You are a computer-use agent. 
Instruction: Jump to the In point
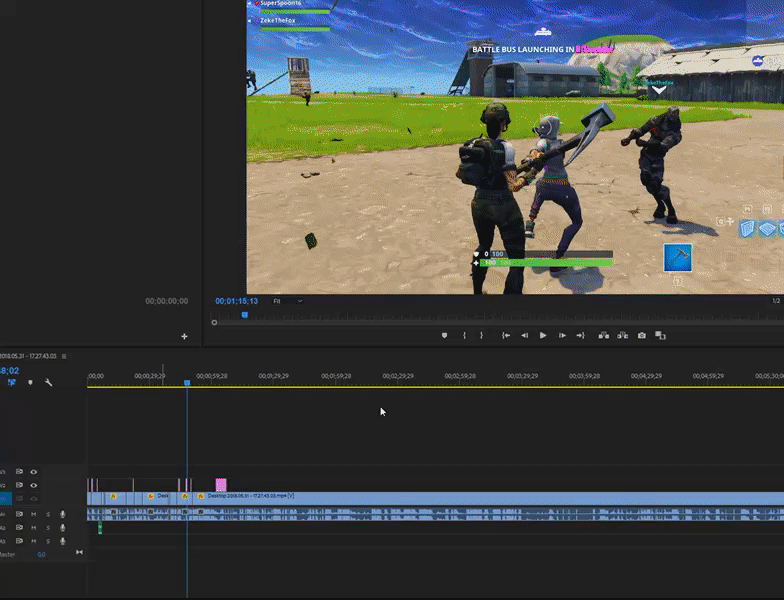point(506,336)
